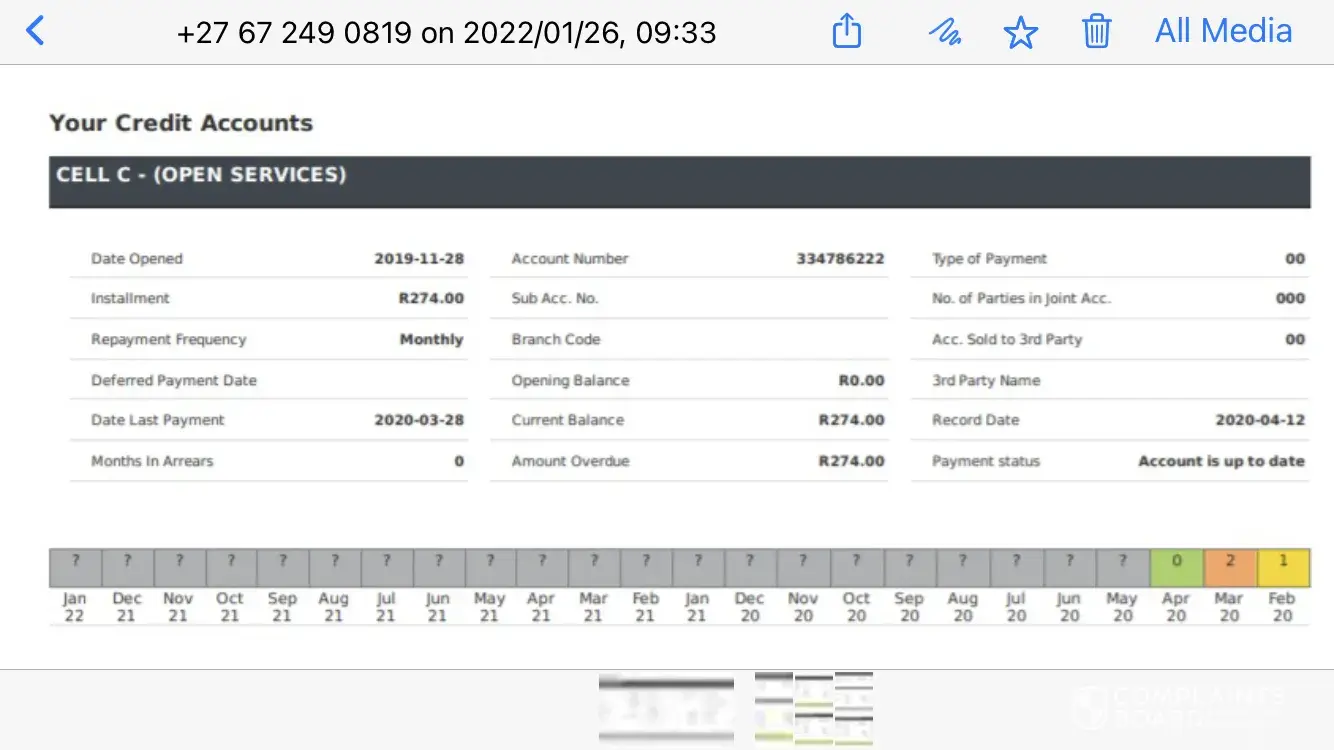Tap the 'Account is up to date' status
Image resolution: width=1334 pixels, height=750 pixels.
pyautogui.click(x=1221, y=461)
